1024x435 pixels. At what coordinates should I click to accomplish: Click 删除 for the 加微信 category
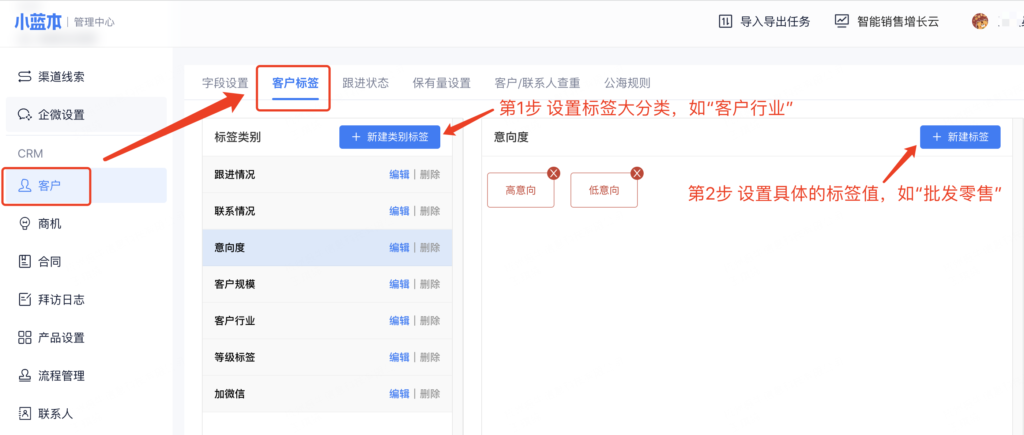pos(430,394)
